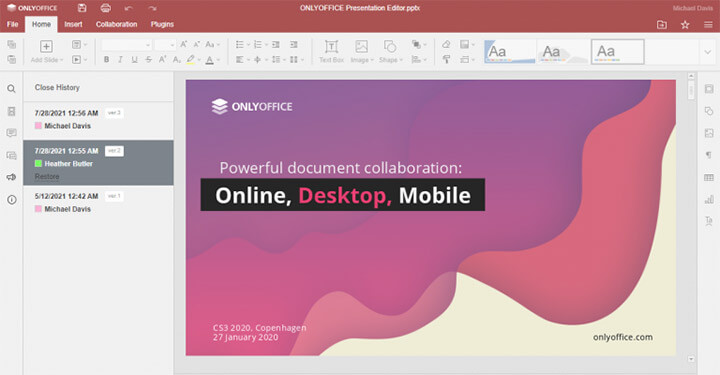Mark the file as favorite with star

click(x=685, y=25)
